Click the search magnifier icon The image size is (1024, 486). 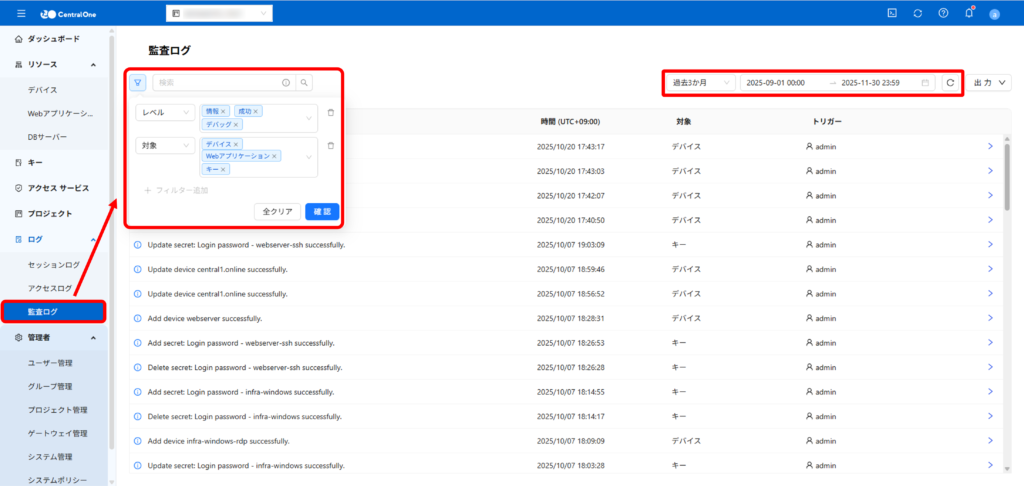304,83
